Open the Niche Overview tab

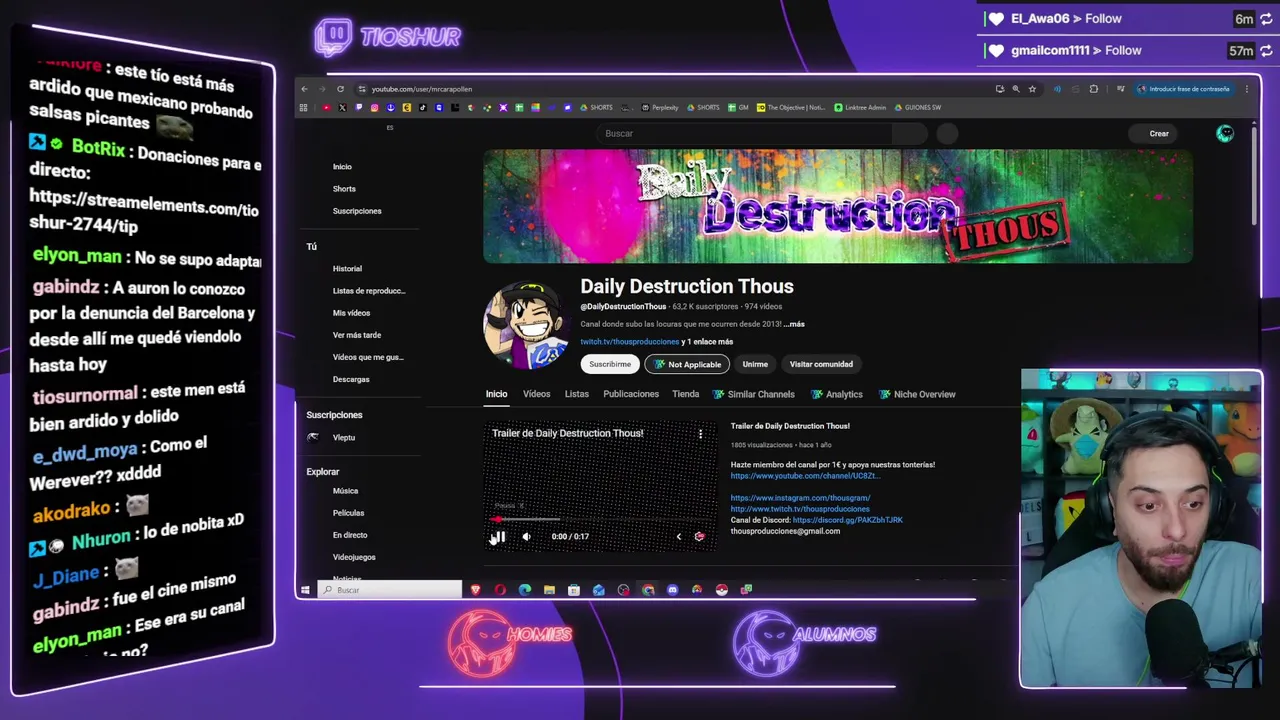[917, 394]
